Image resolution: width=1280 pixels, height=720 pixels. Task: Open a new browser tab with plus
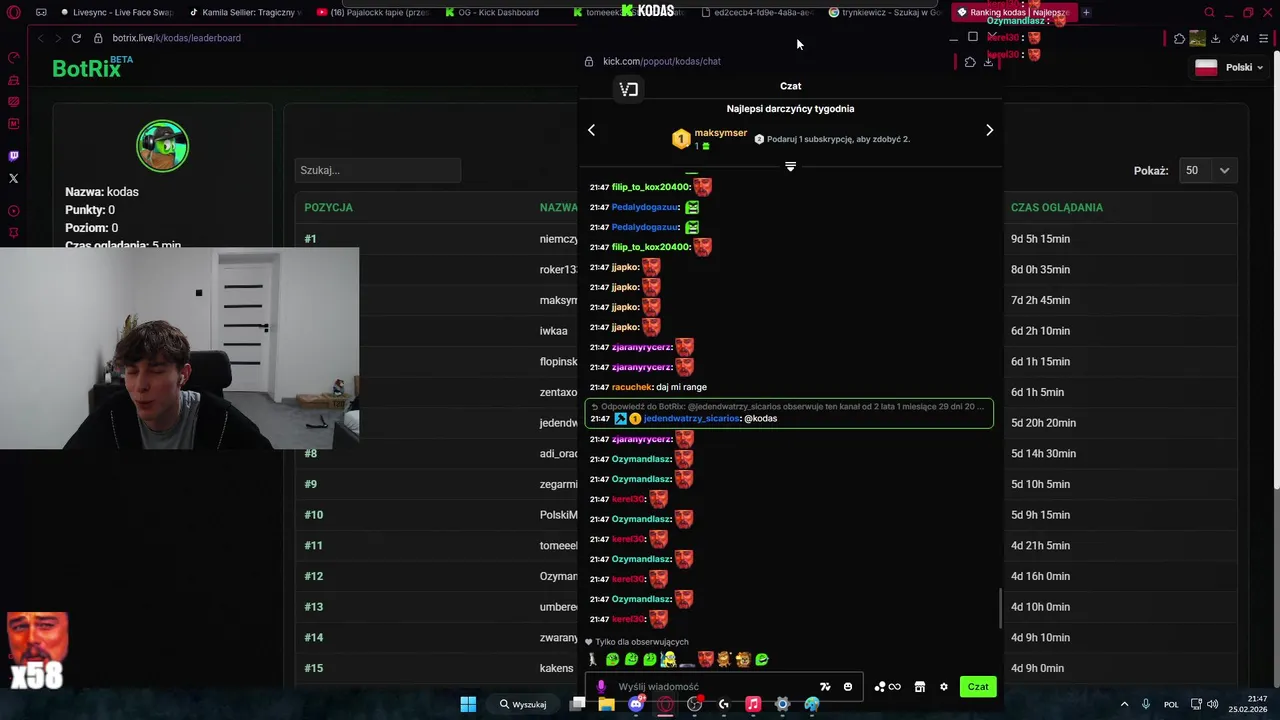click(x=1086, y=13)
